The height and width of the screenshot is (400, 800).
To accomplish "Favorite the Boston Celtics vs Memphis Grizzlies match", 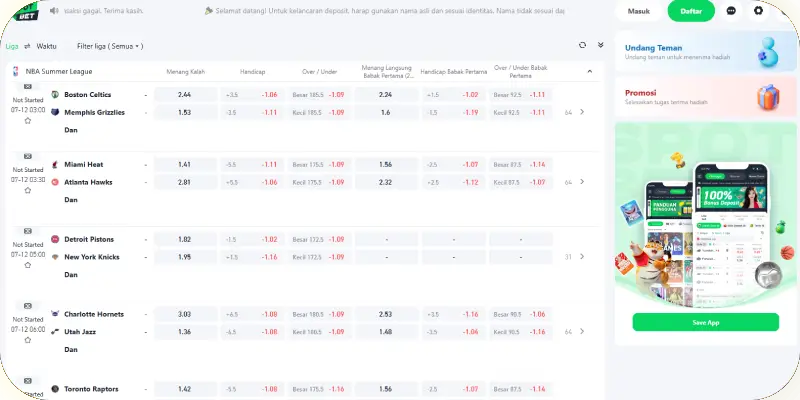I will point(28,121).
